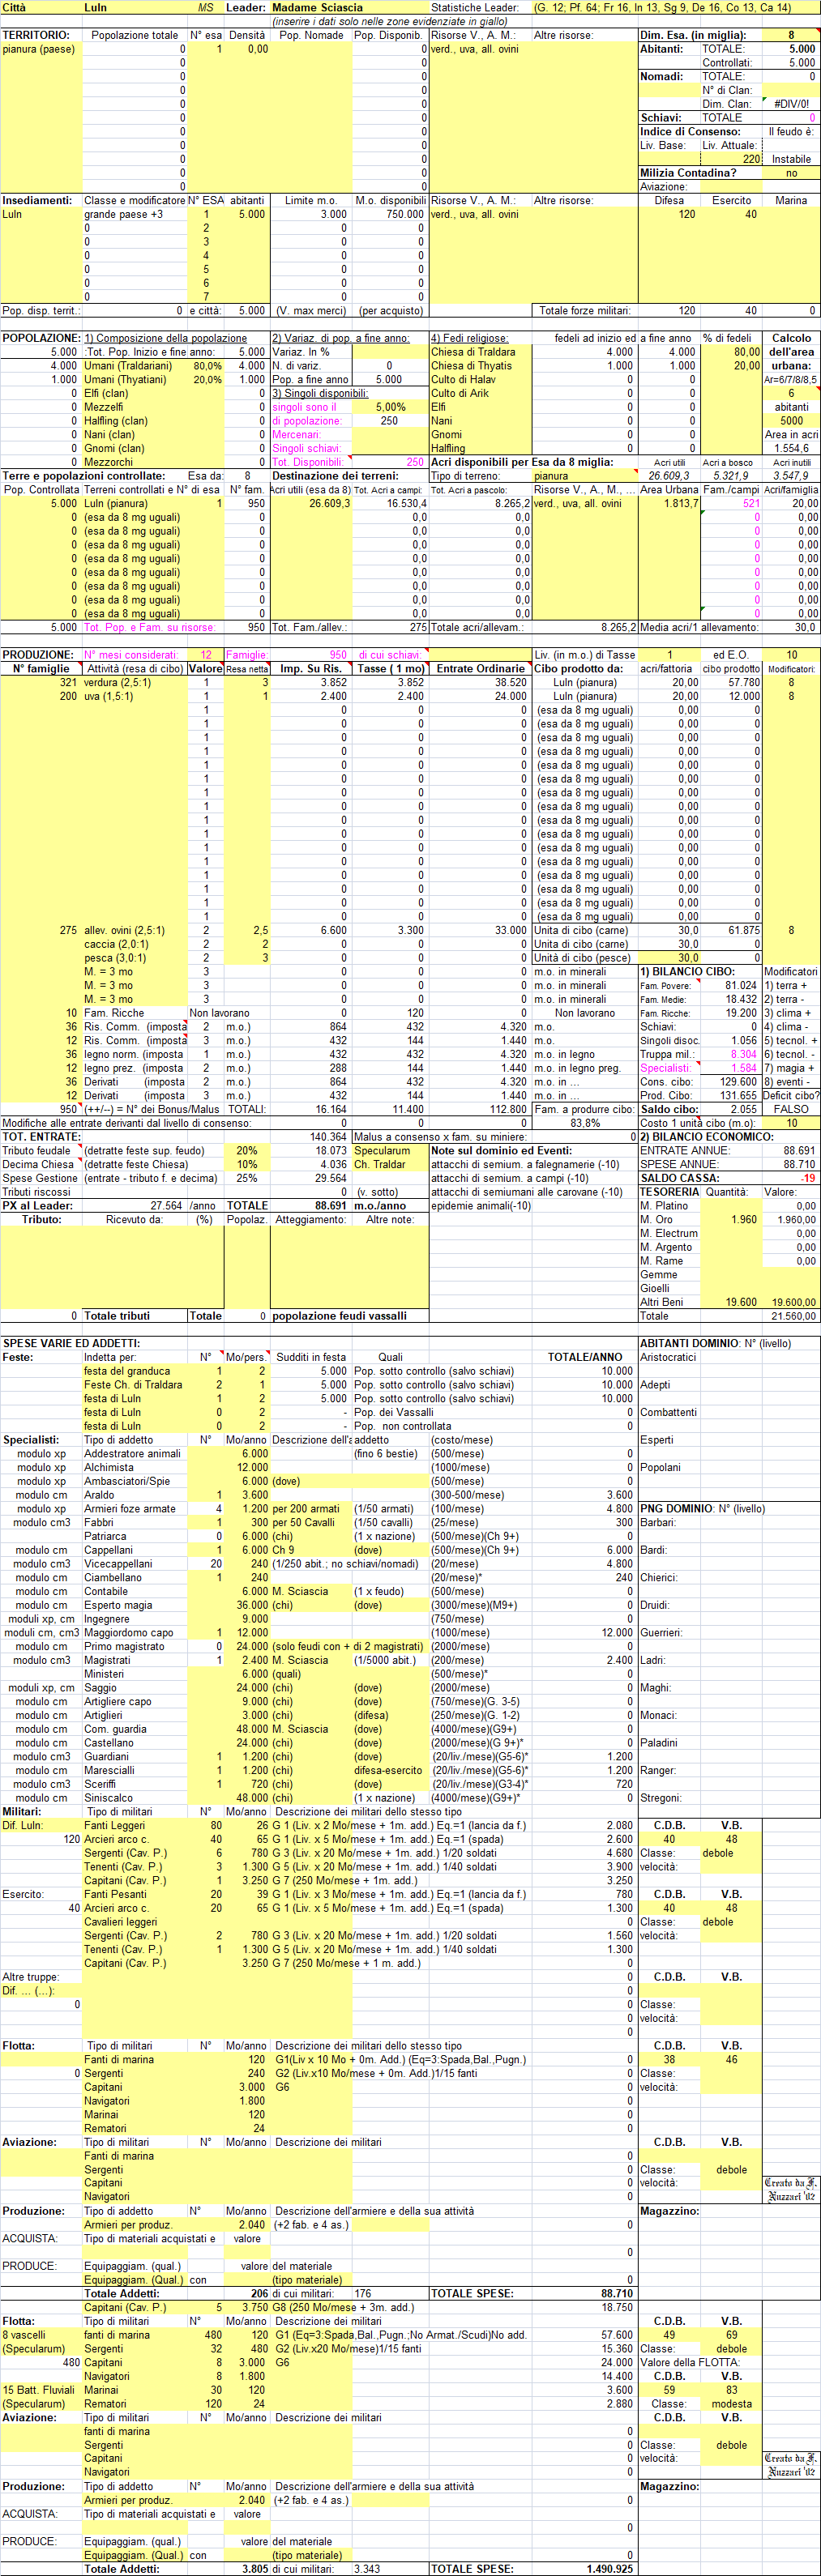Select the leader cell "Madame Sciascia"
The image size is (821, 2576).
pos(317,7)
